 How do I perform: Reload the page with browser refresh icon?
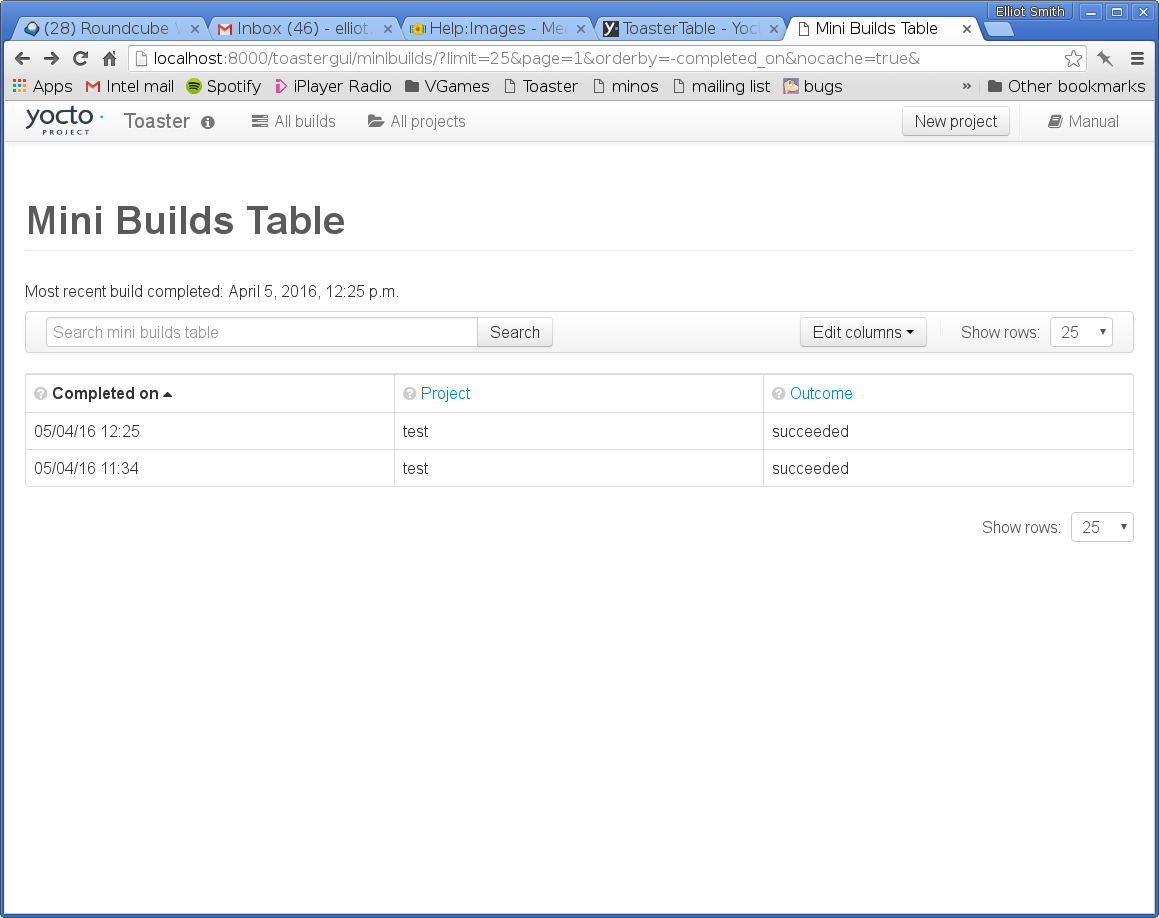point(80,59)
